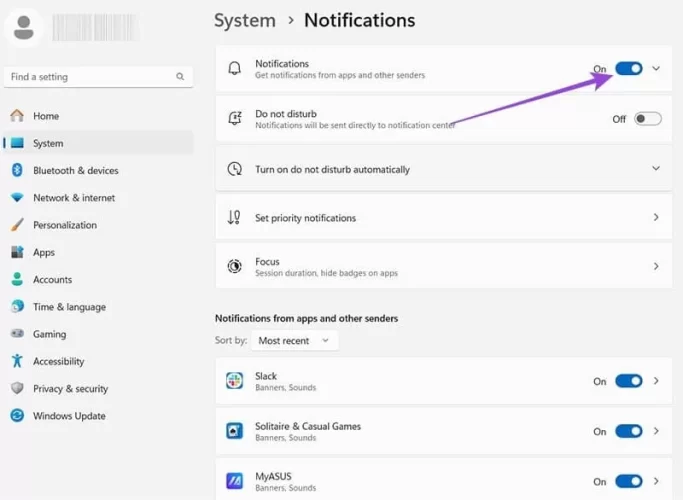
Task: Turn off the main Notifications toggle
Action: point(628,69)
